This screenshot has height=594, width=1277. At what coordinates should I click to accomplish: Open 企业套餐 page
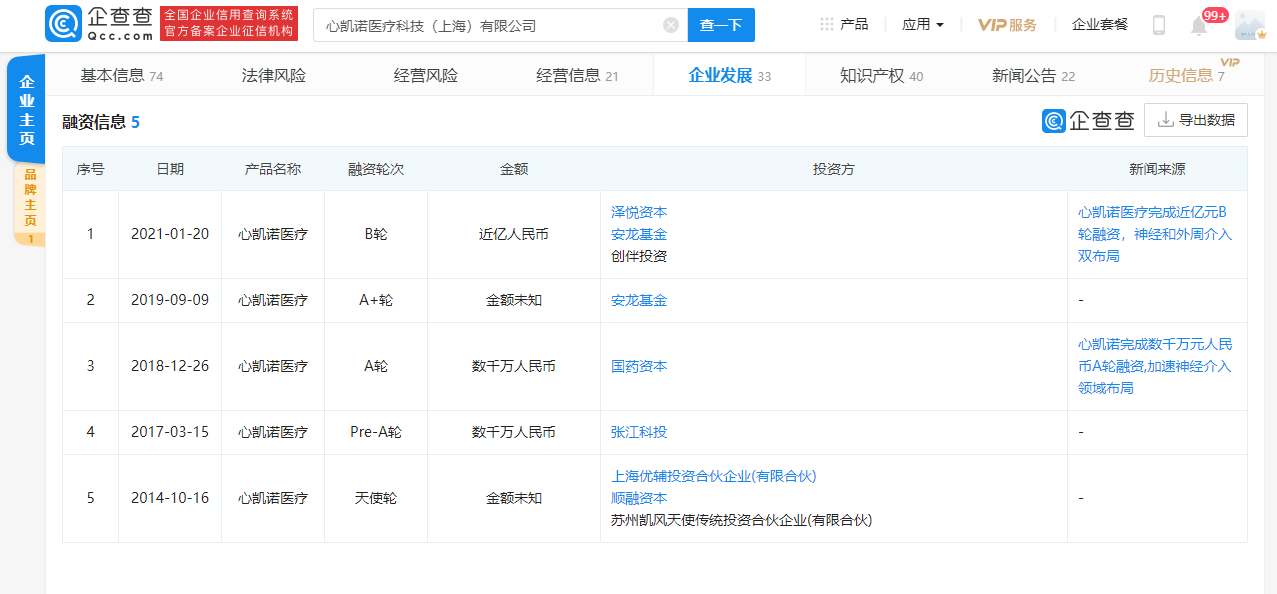(x=1100, y=24)
